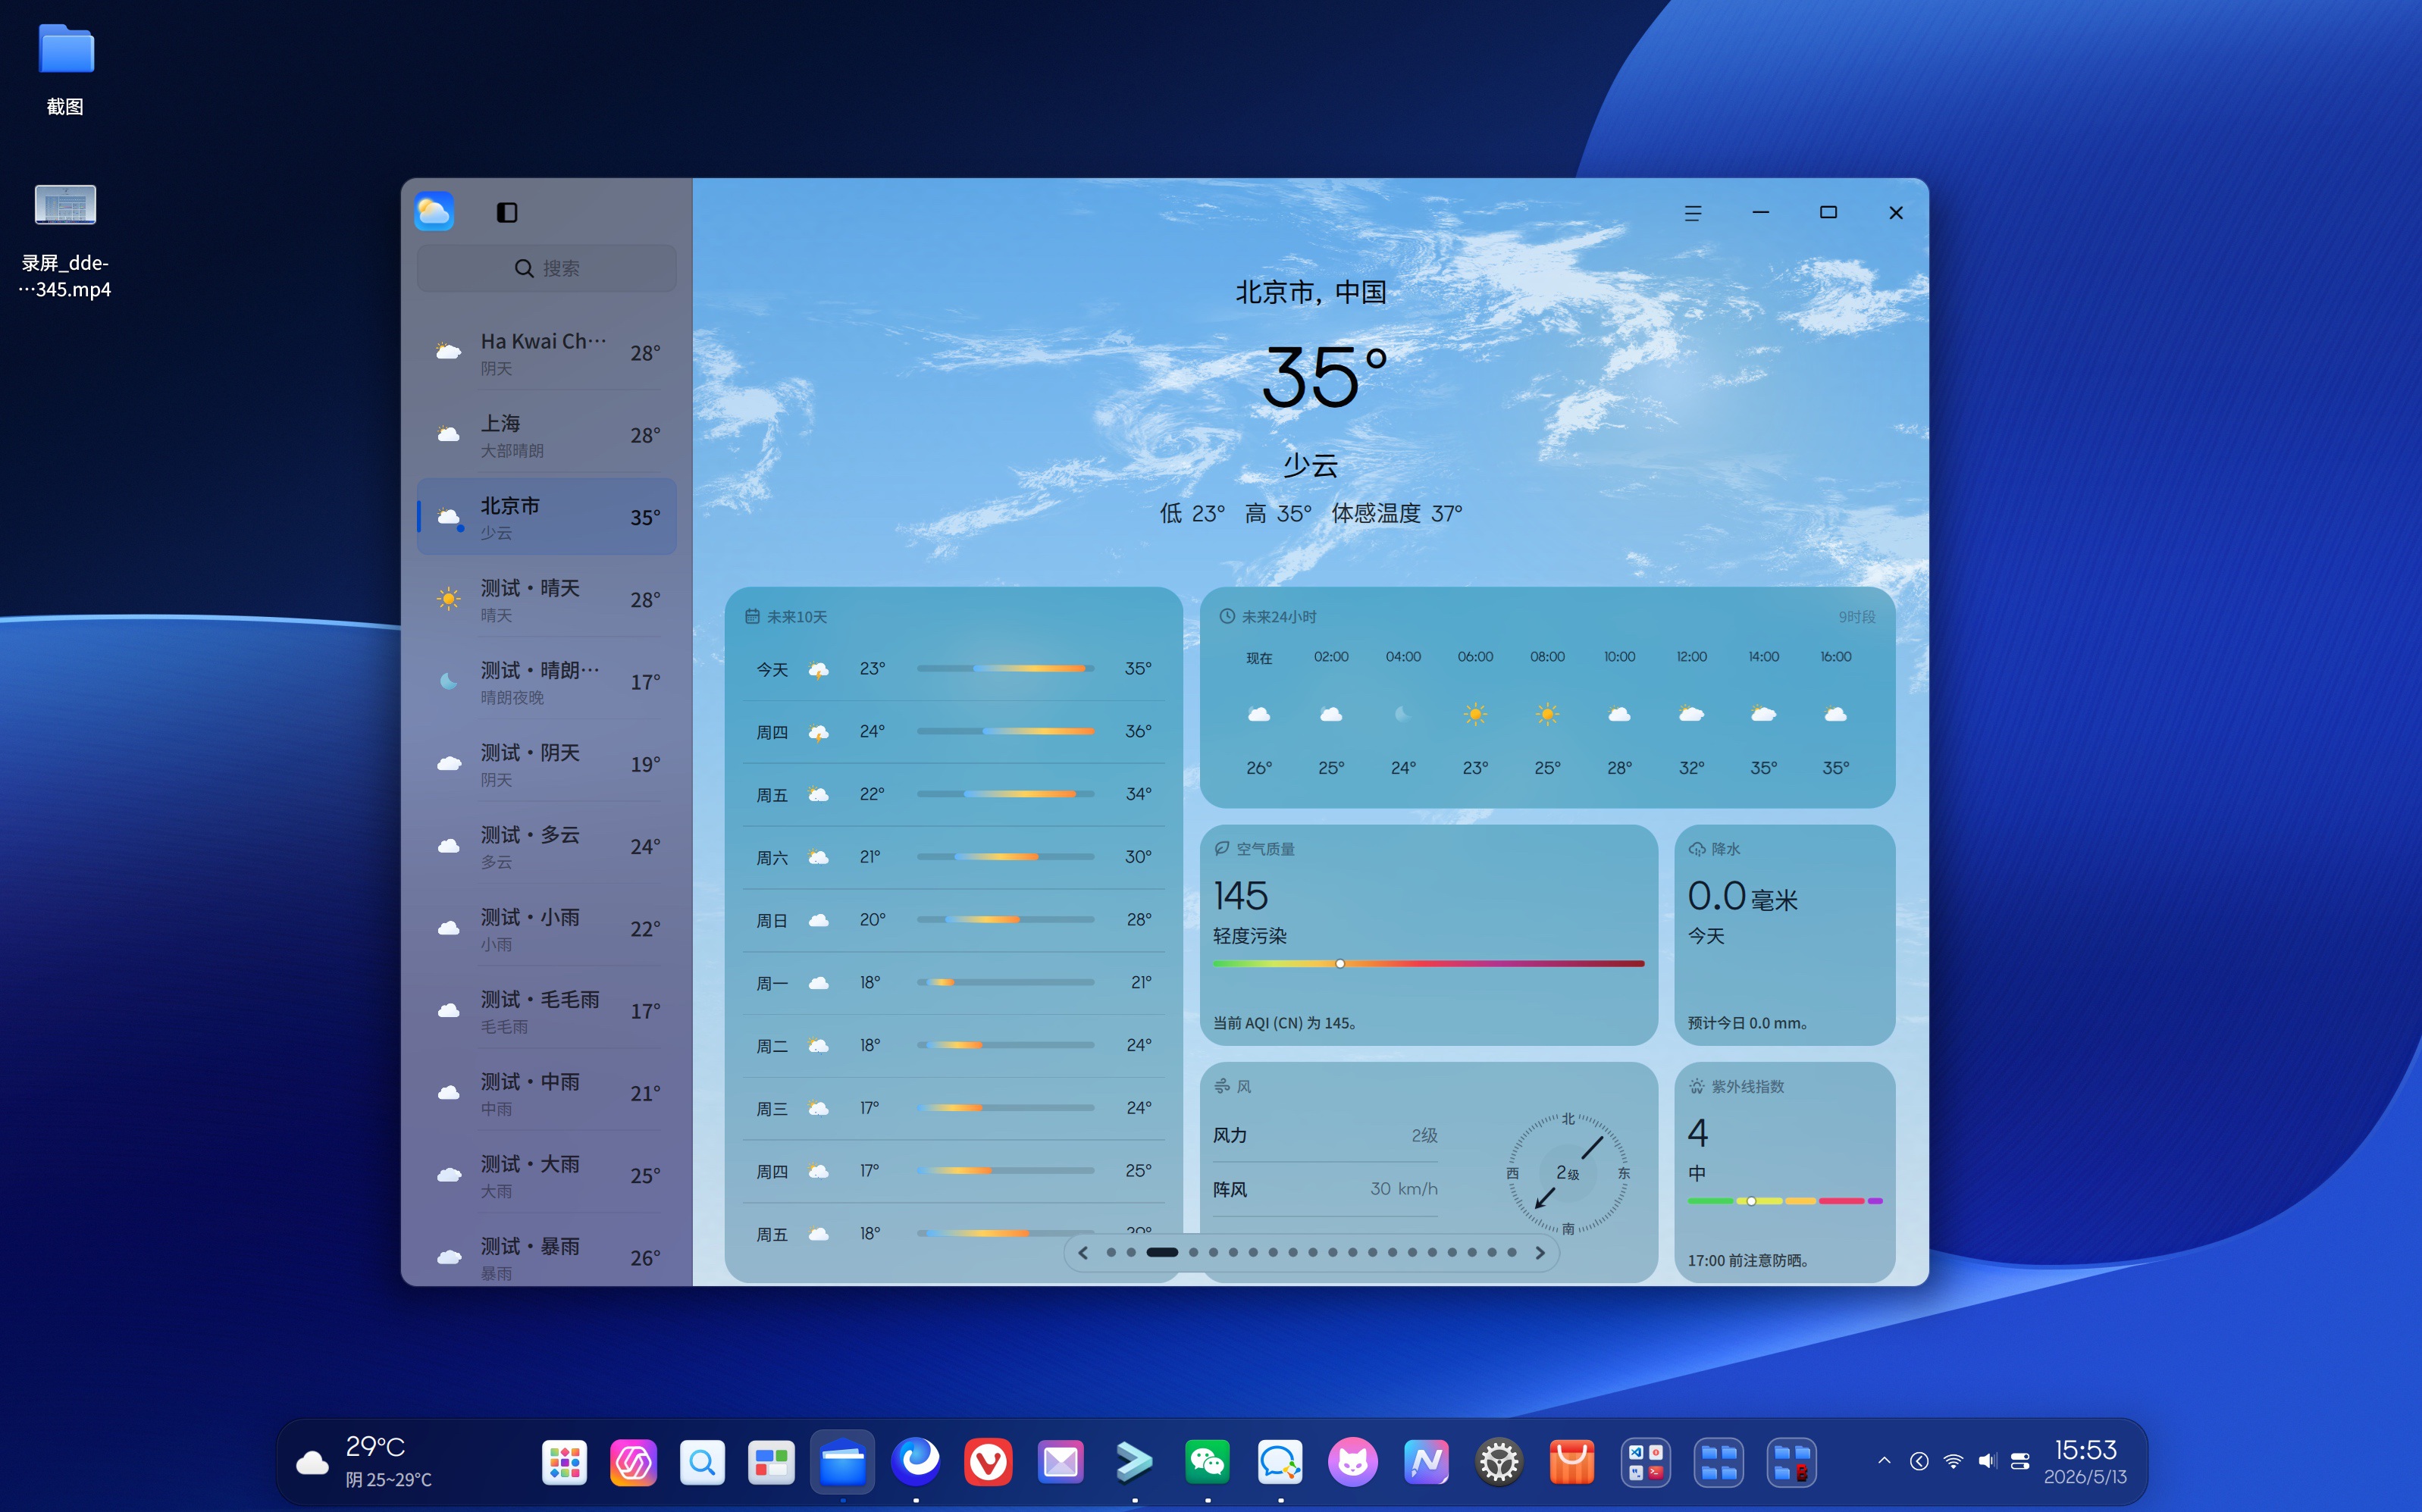Viewport: 2422px width, 1512px height.
Task: Open the Vivaldi browser in the dock
Action: pyautogui.click(x=988, y=1463)
